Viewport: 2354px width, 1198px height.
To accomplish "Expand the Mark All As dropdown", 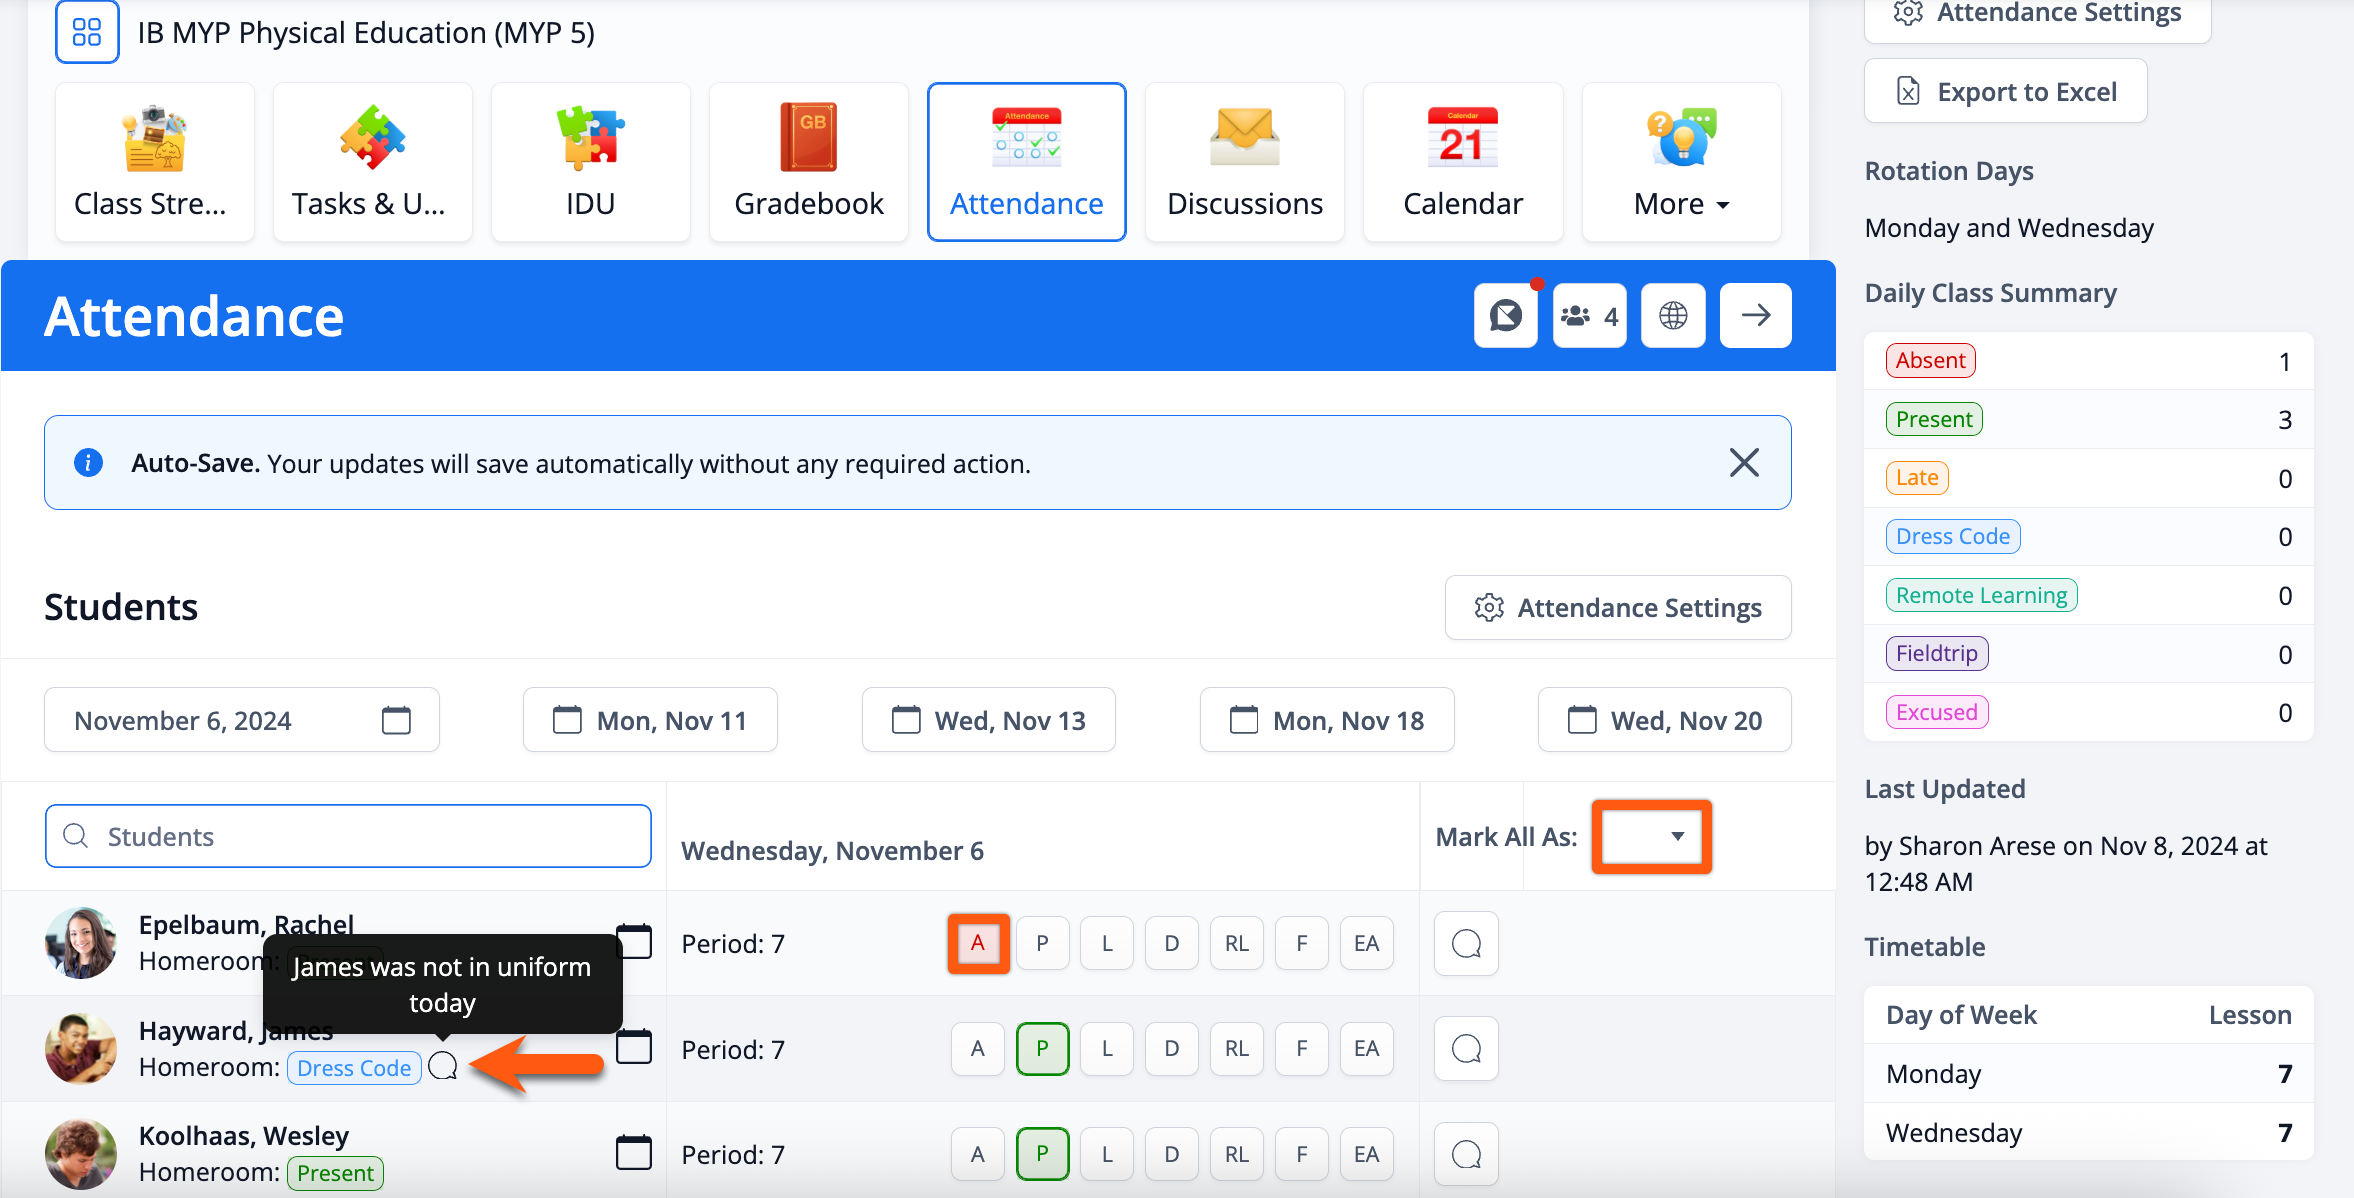I will pos(1652,836).
